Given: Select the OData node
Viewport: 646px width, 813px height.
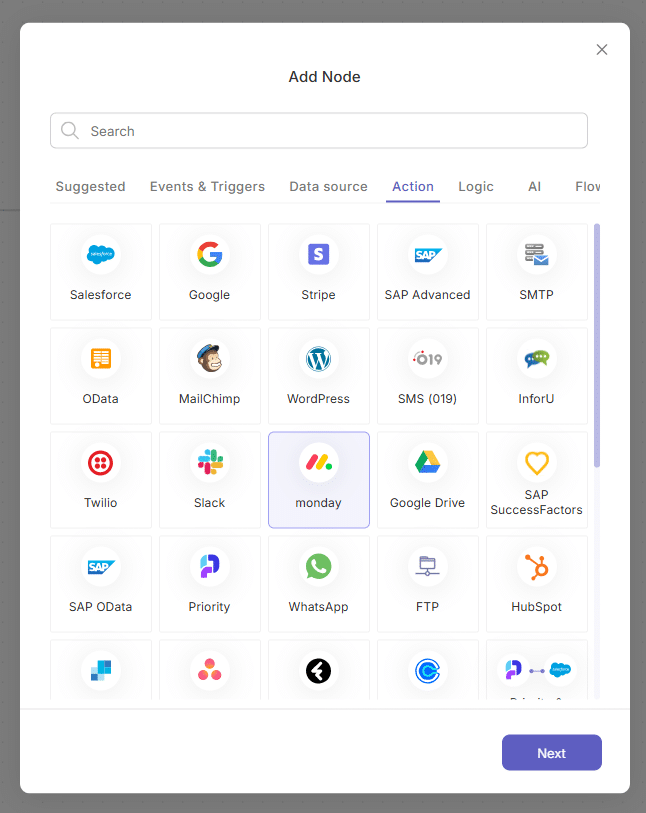Looking at the screenshot, I should [x=101, y=376].
